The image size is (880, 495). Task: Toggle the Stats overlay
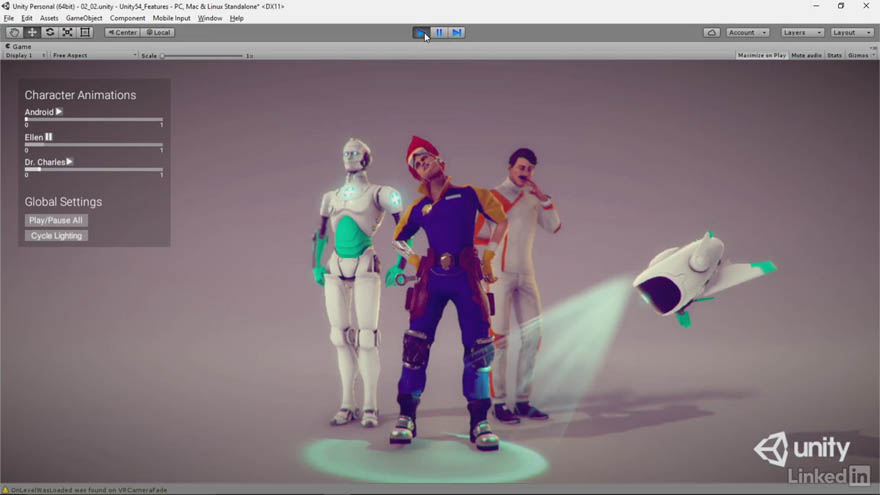(x=835, y=56)
